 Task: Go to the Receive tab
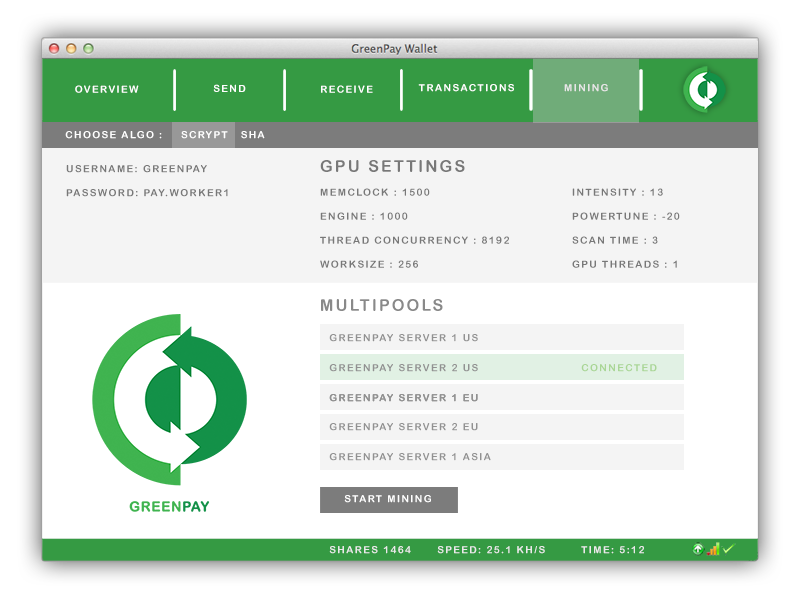click(x=347, y=89)
